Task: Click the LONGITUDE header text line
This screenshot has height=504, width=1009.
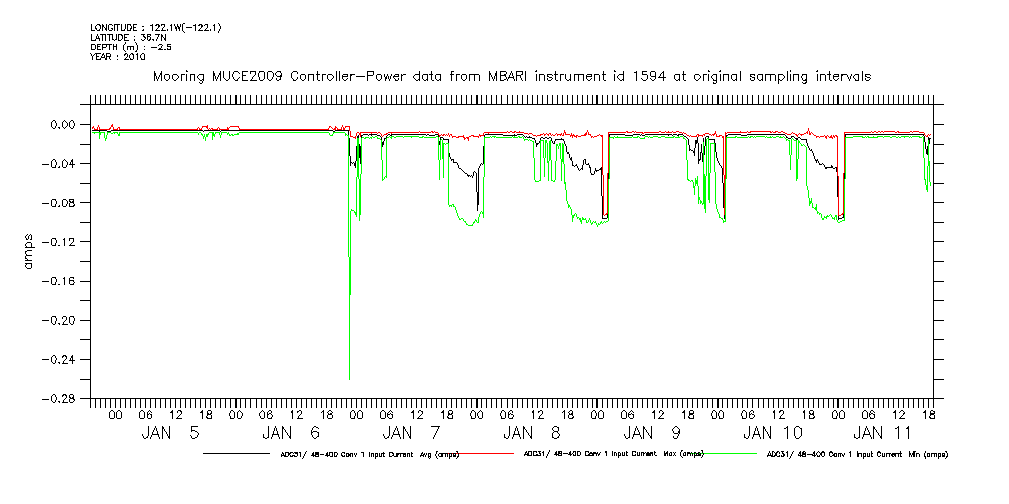Action: coord(155,27)
